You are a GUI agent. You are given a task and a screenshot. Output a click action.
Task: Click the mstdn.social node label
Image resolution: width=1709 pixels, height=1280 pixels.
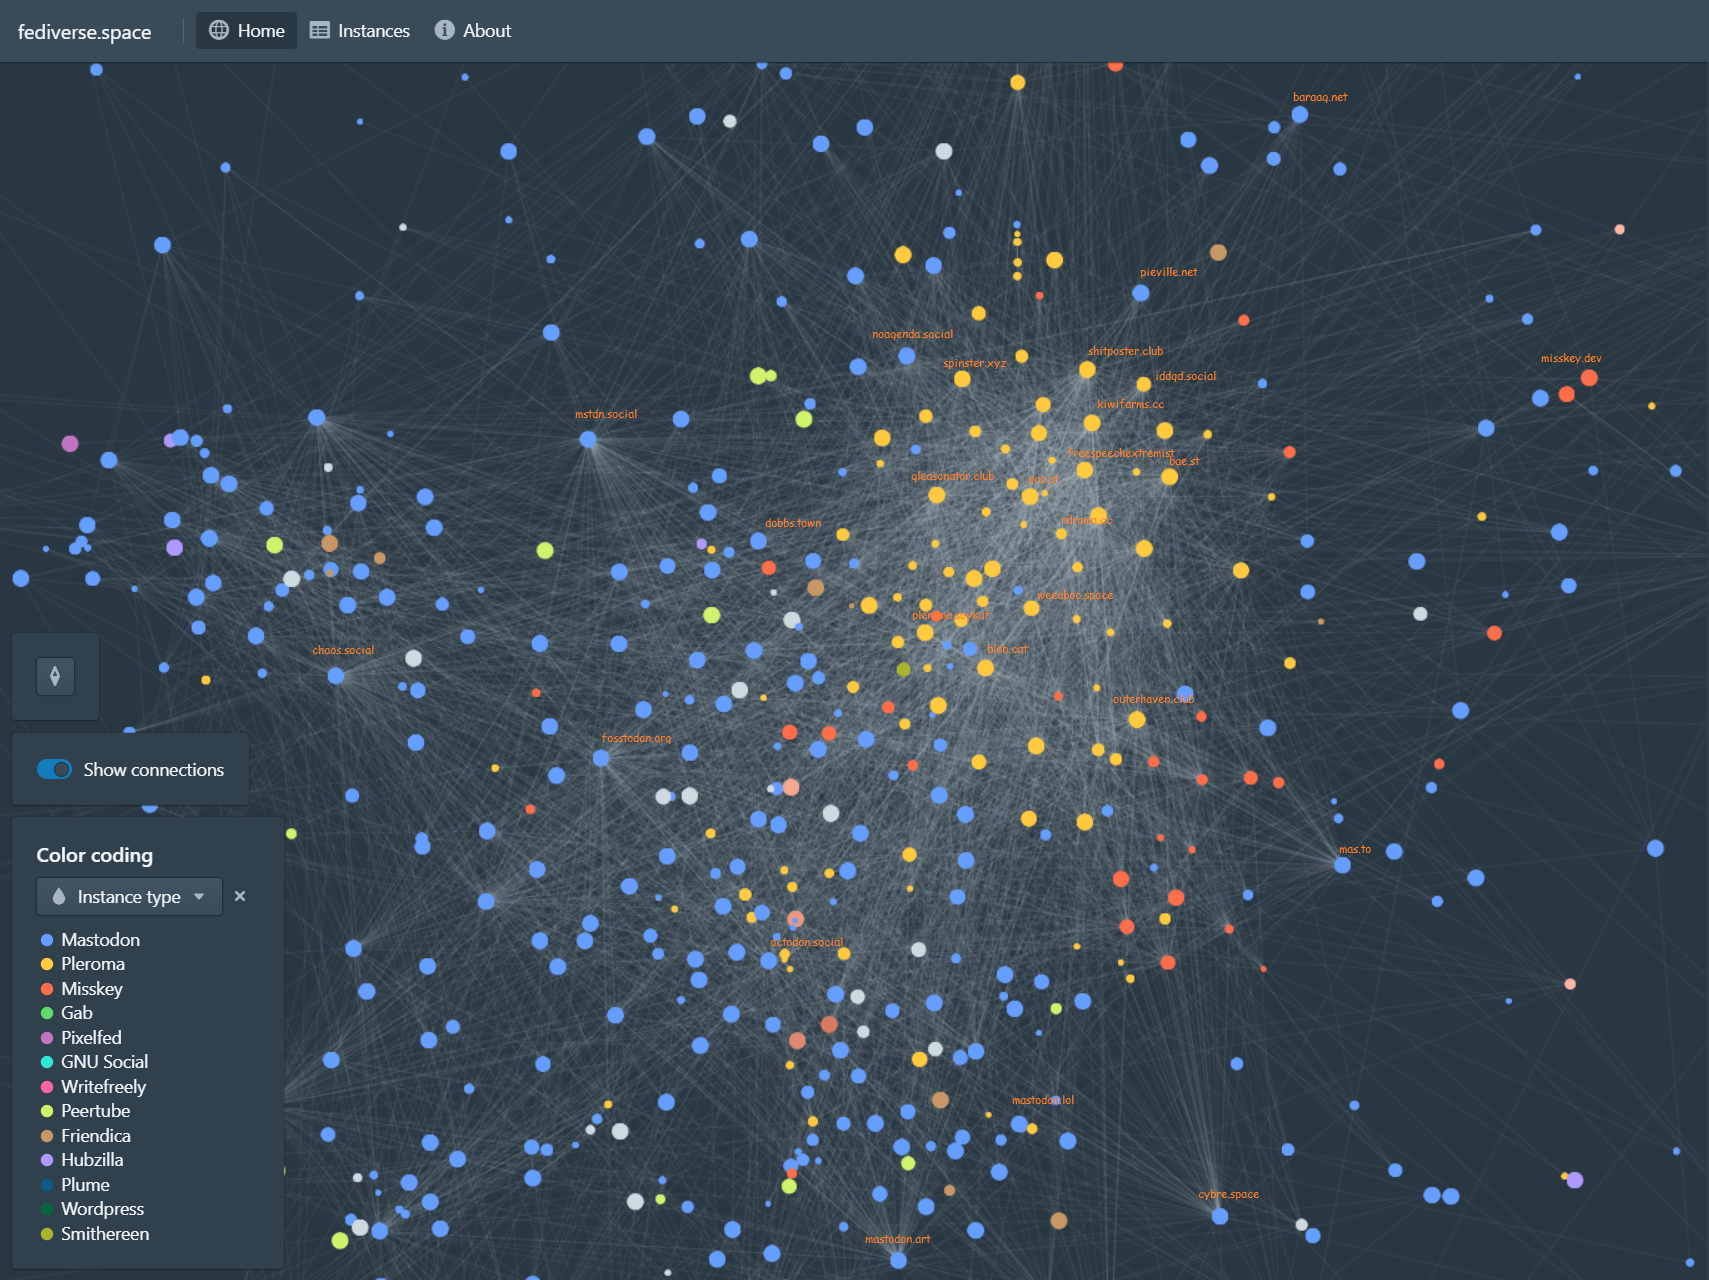[x=606, y=414]
